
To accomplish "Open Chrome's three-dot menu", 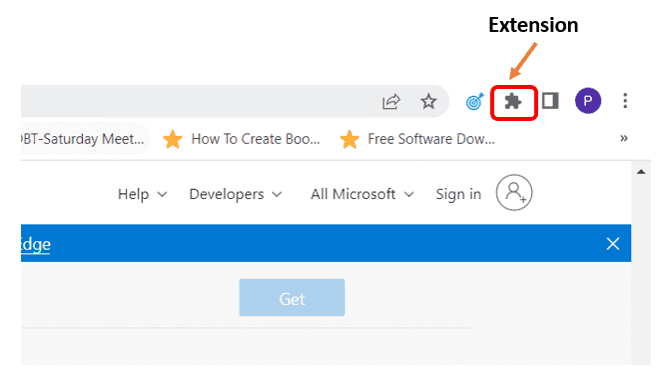I will click(x=625, y=101).
